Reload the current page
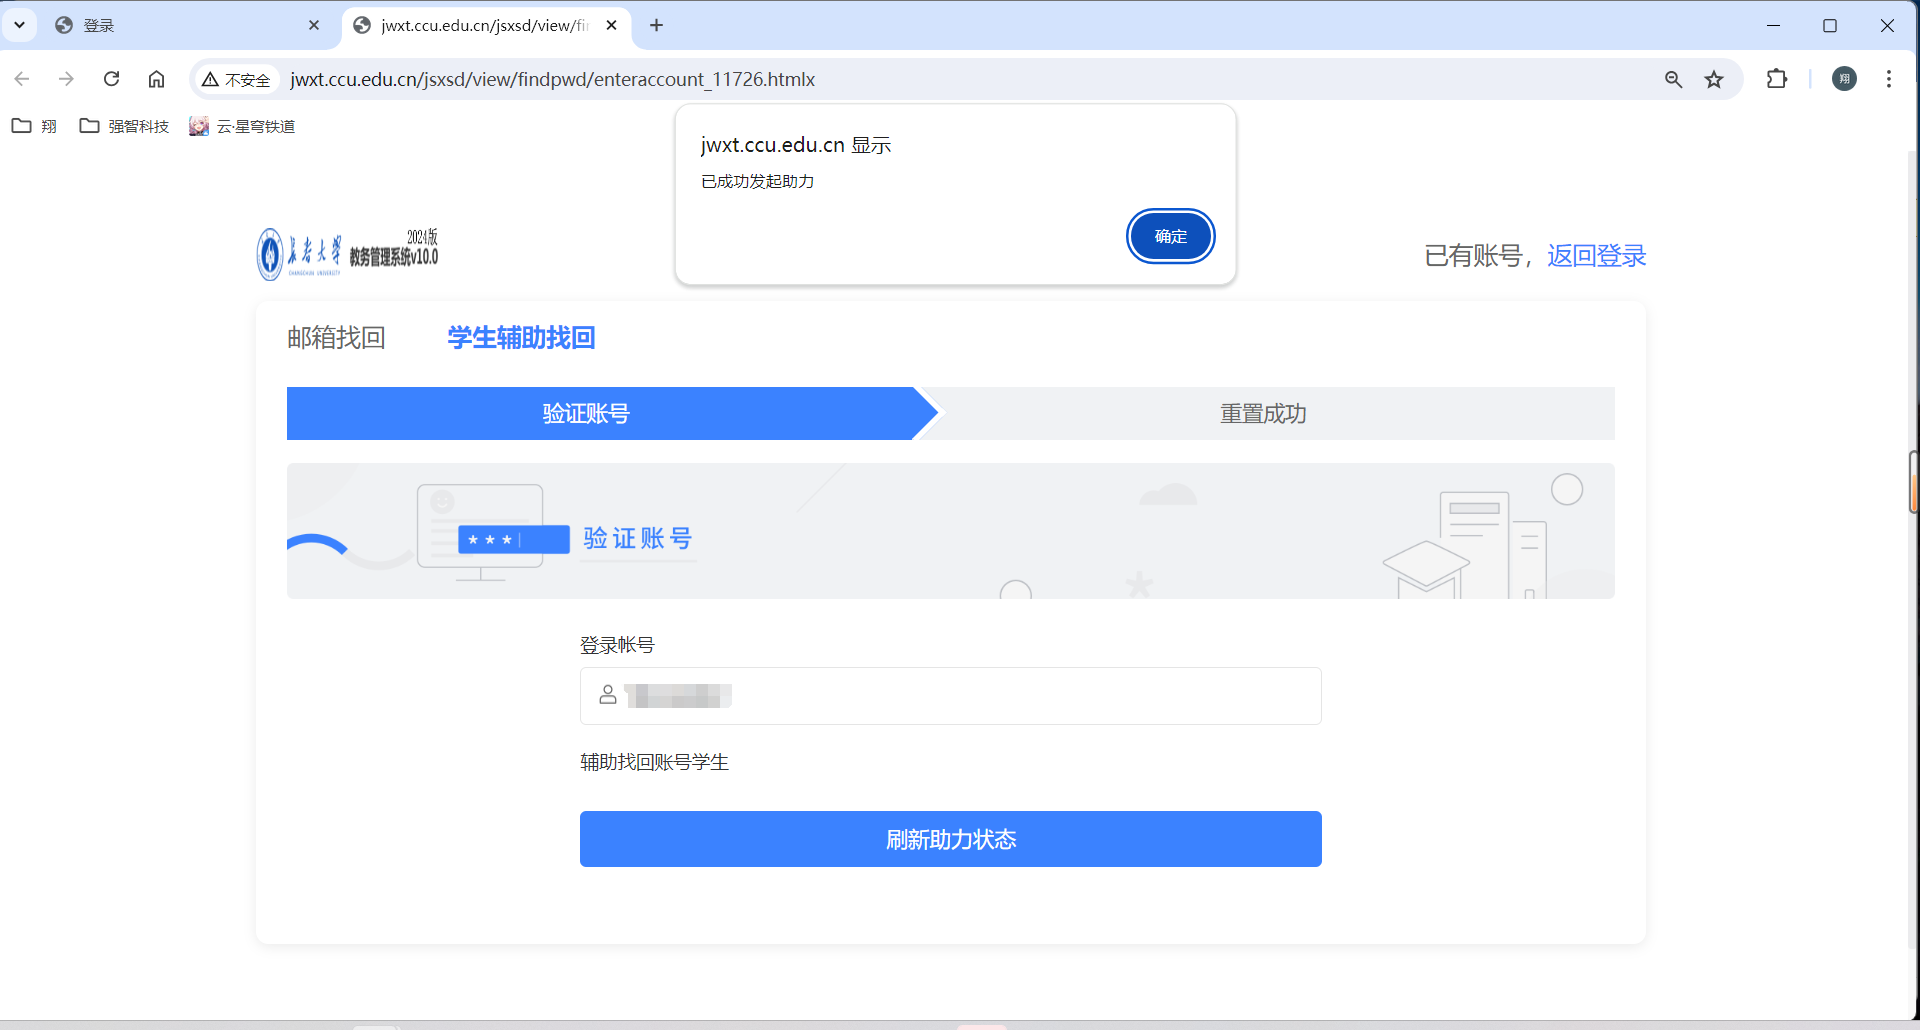 coord(111,79)
